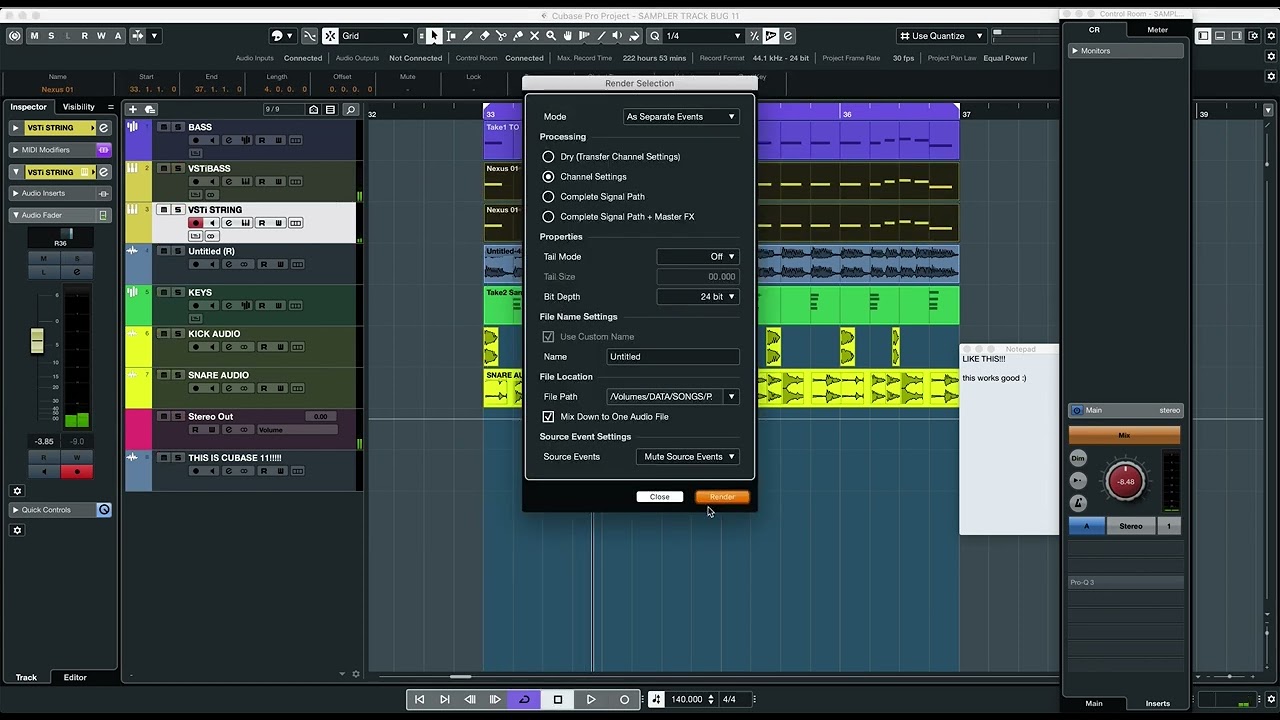The width and height of the screenshot is (1280, 720).
Task: Click the Add Track plus icon
Action: (x=133, y=109)
